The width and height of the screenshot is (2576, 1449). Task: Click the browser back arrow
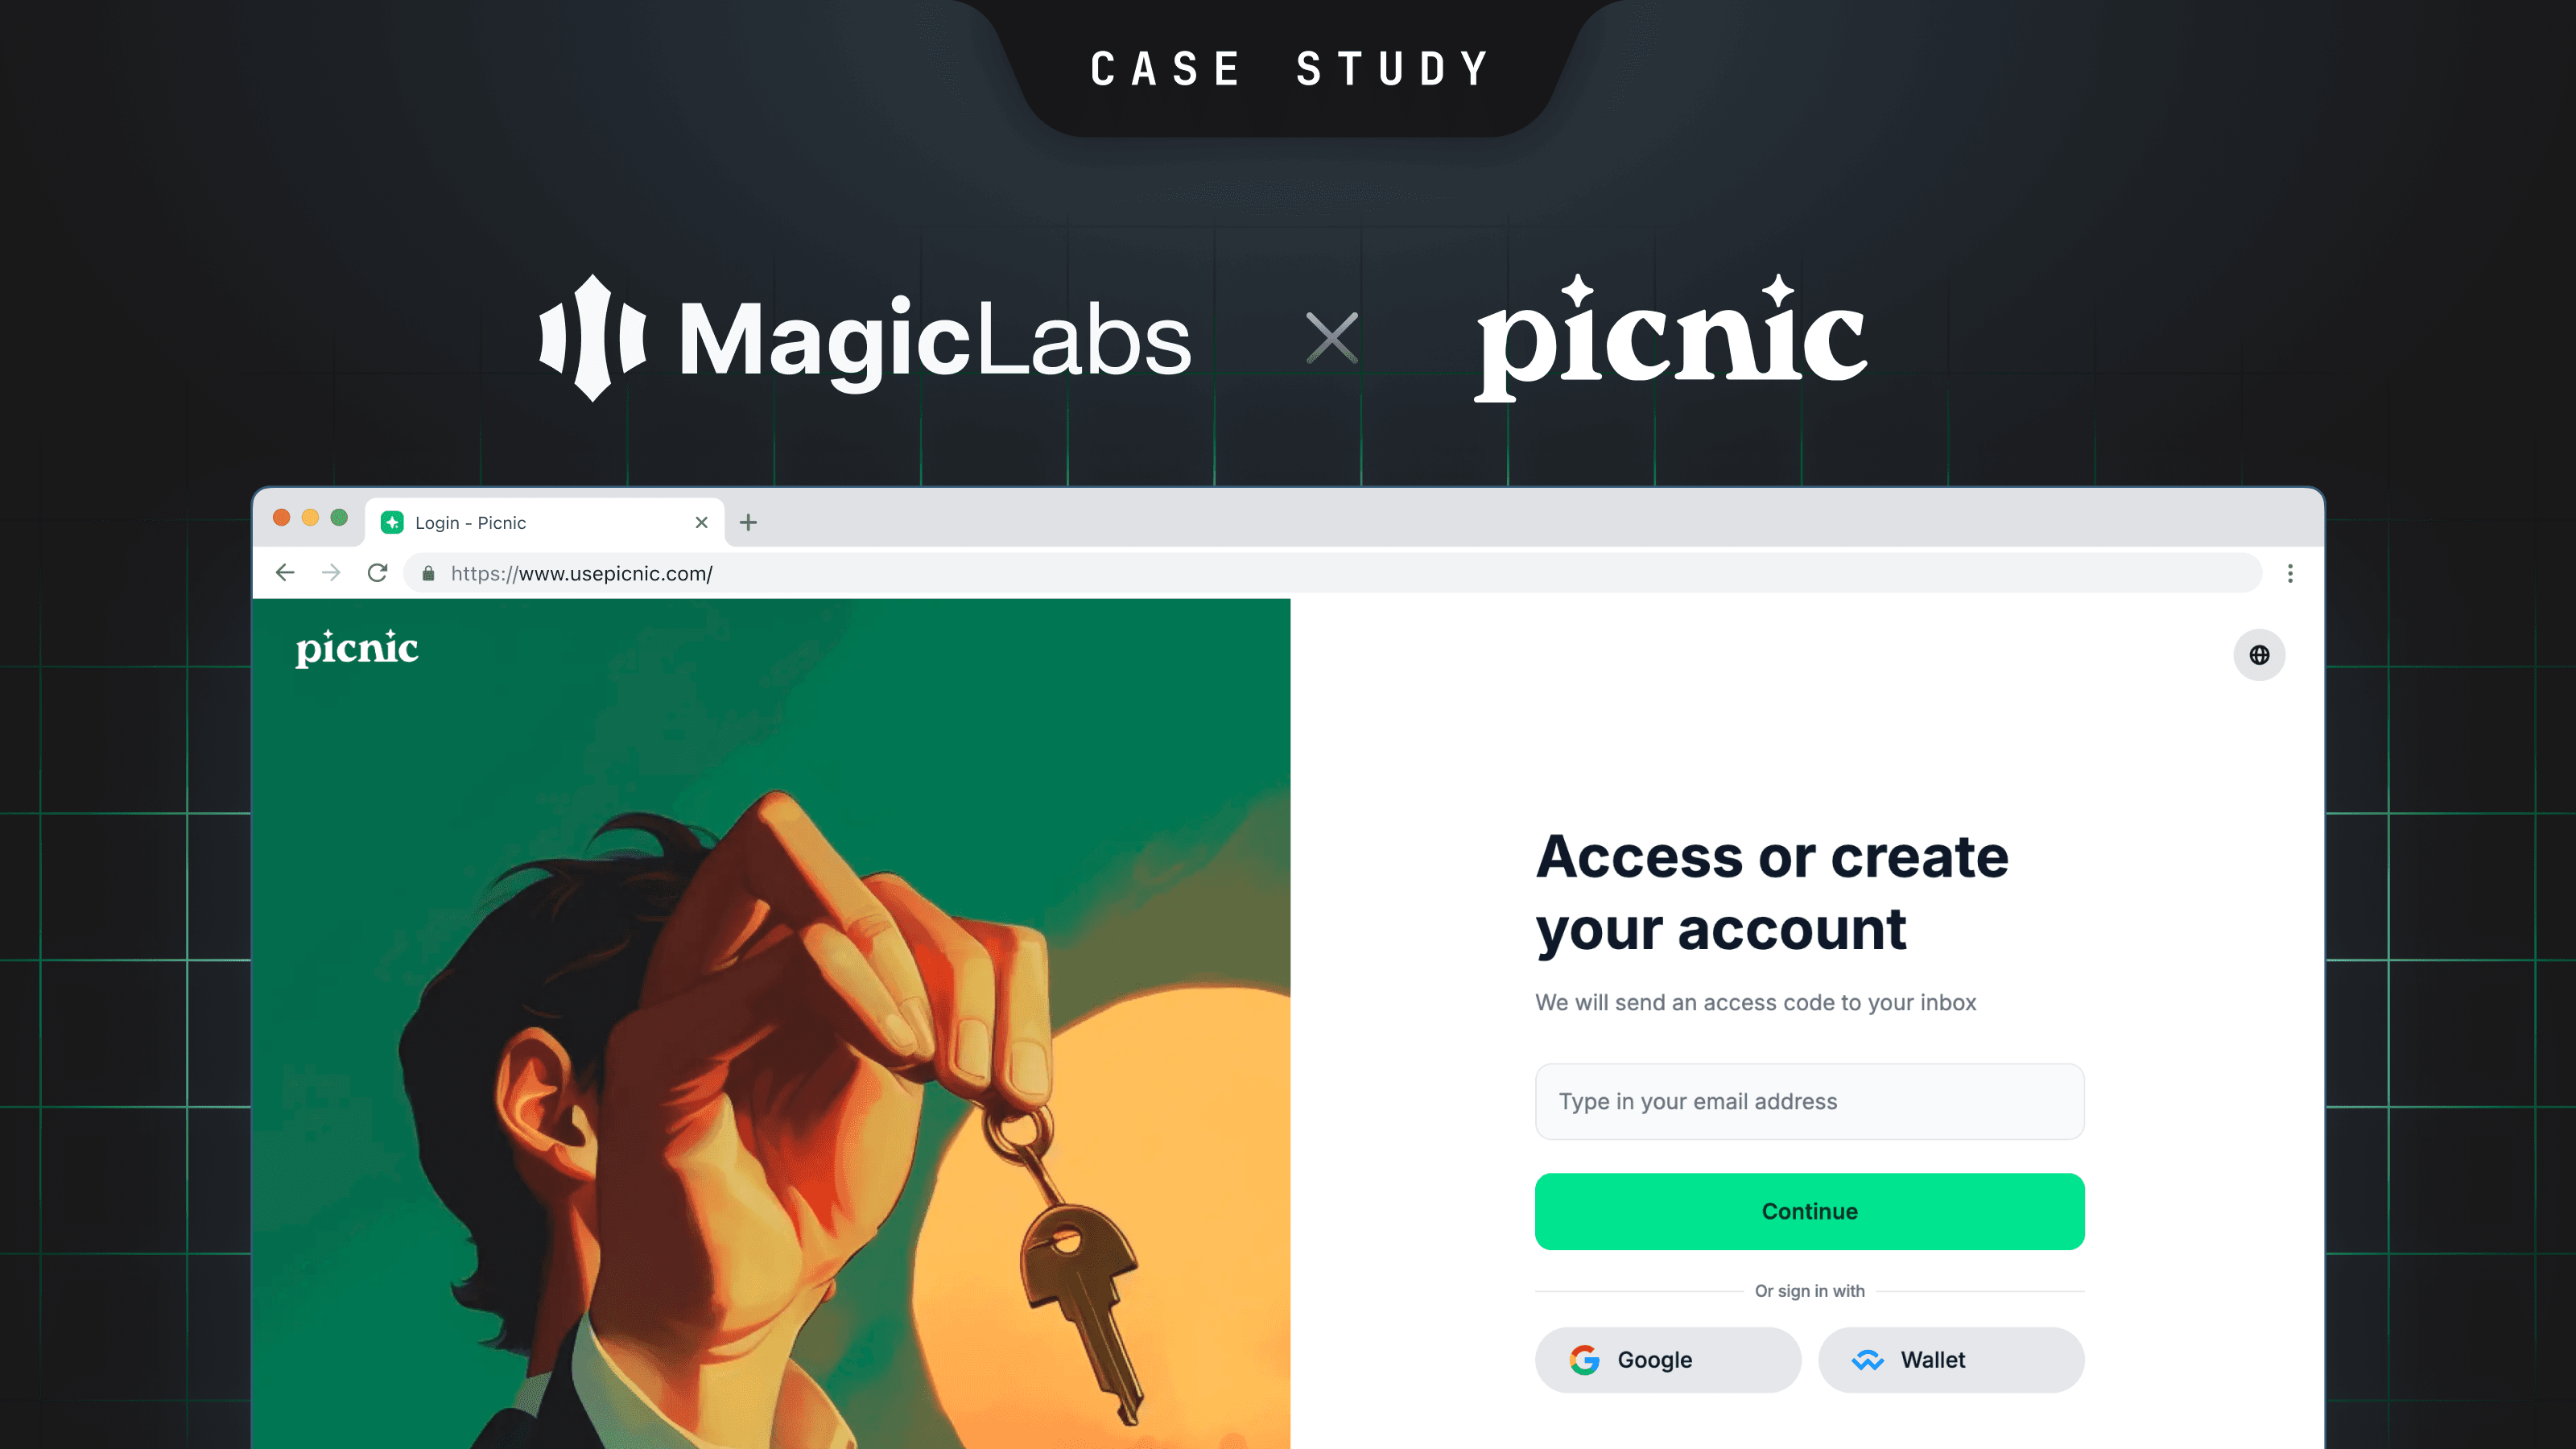tap(285, 573)
